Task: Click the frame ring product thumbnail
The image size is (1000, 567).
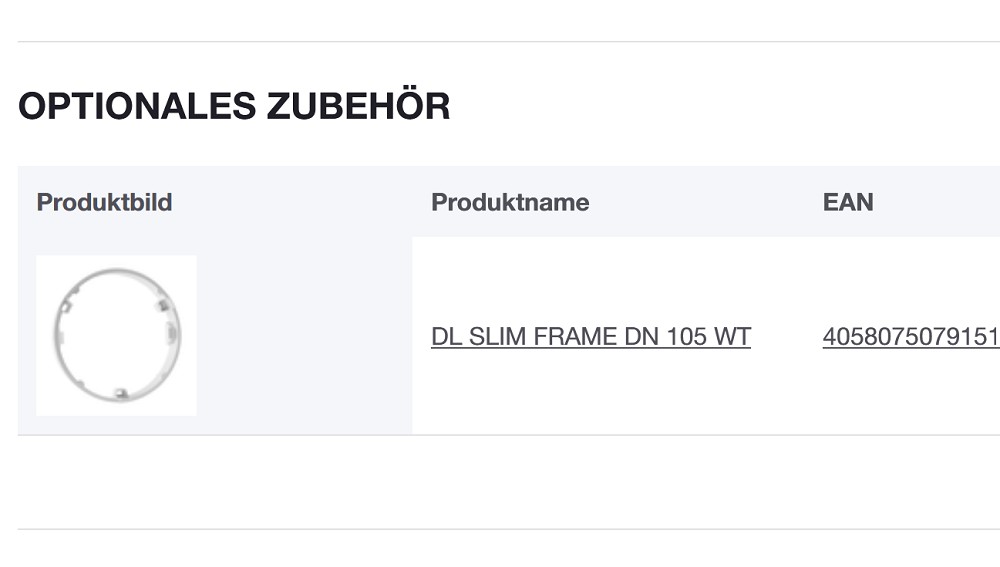Action: pyautogui.click(x=116, y=335)
